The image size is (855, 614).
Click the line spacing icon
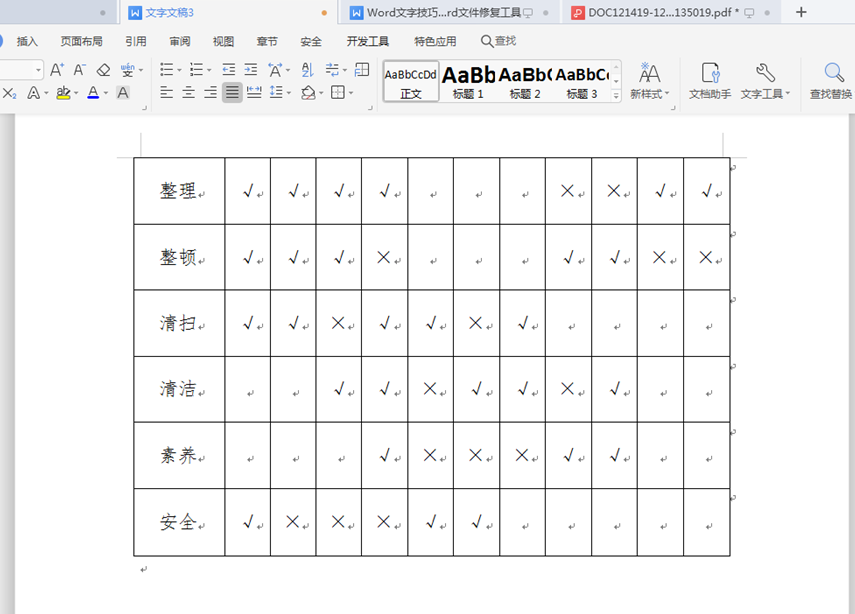coord(276,93)
